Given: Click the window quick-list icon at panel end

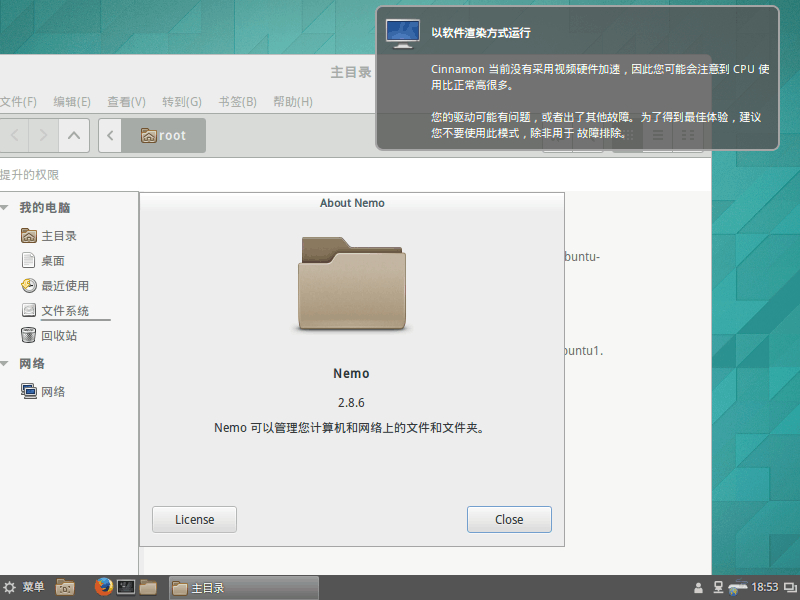Looking at the screenshot, I should pyautogui.click(x=790, y=588).
